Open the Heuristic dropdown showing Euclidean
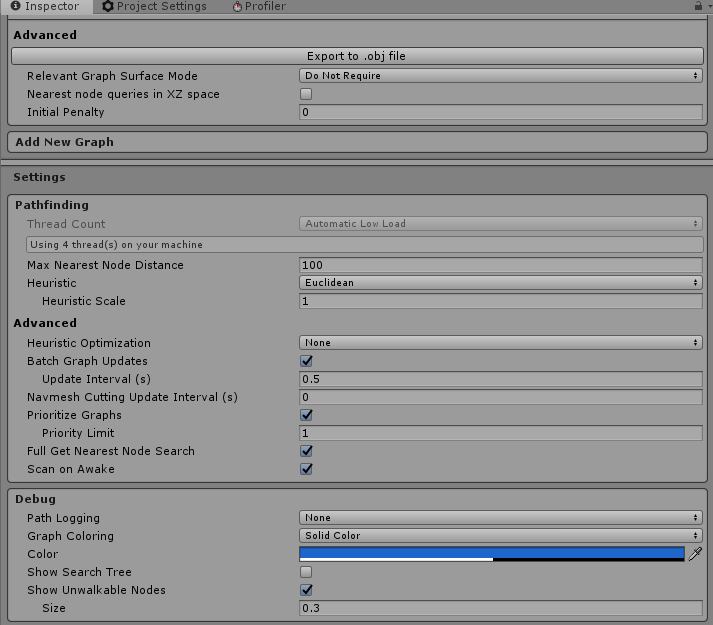 [x=501, y=282]
